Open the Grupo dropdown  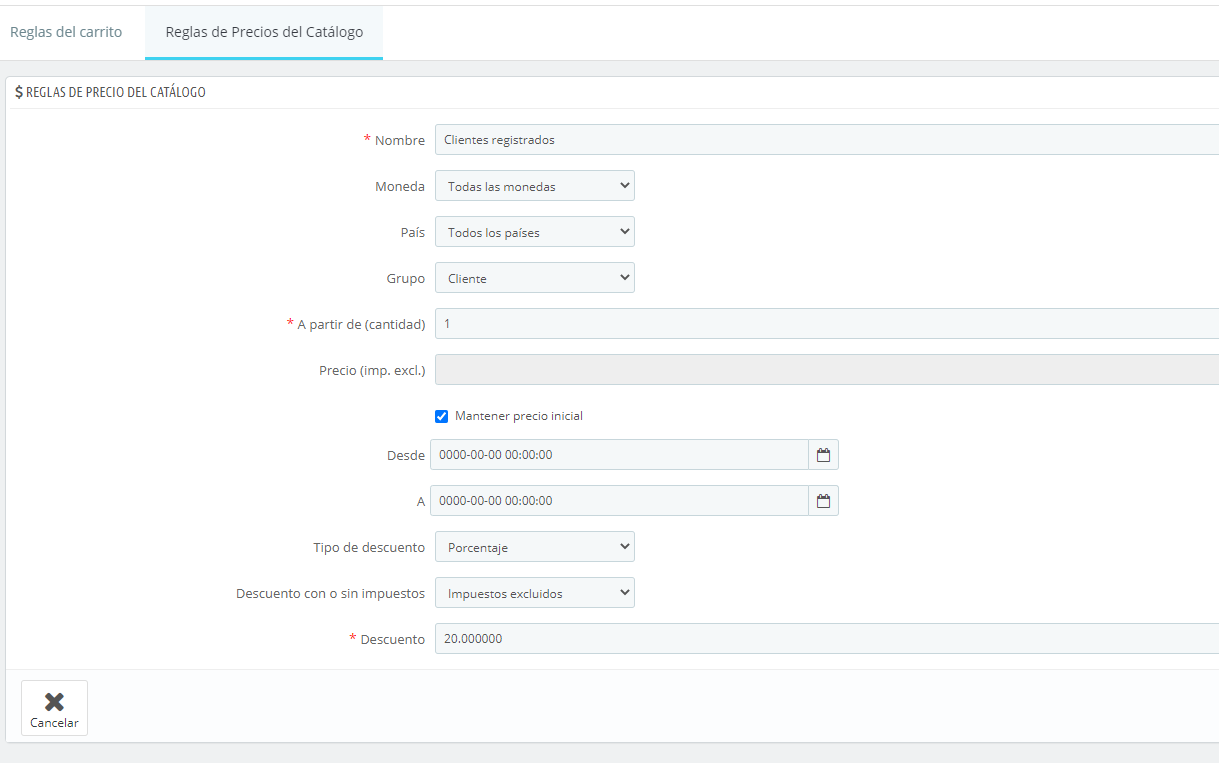coord(534,278)
